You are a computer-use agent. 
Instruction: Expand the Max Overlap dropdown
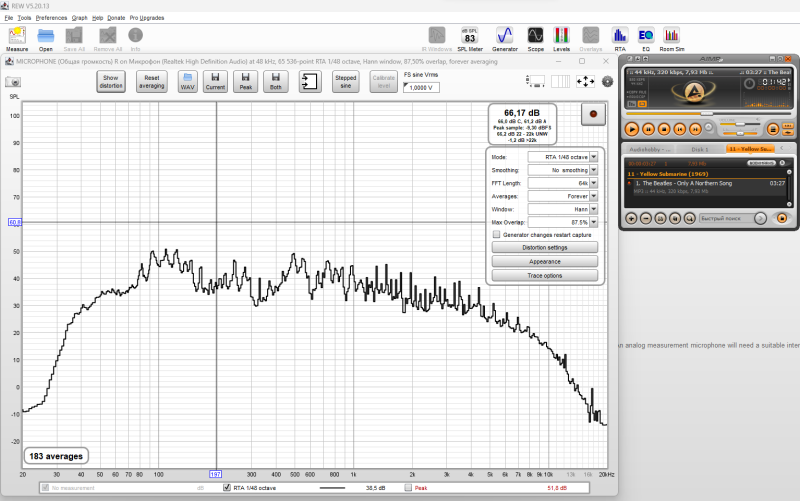coord(594,222)
